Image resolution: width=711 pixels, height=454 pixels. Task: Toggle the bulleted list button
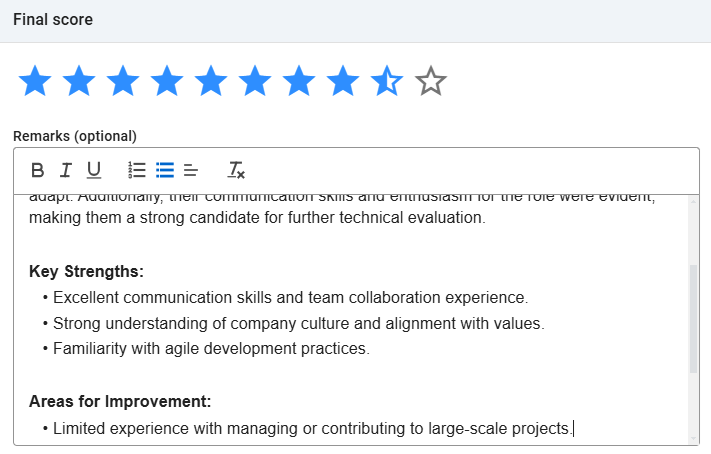(165, 170)
